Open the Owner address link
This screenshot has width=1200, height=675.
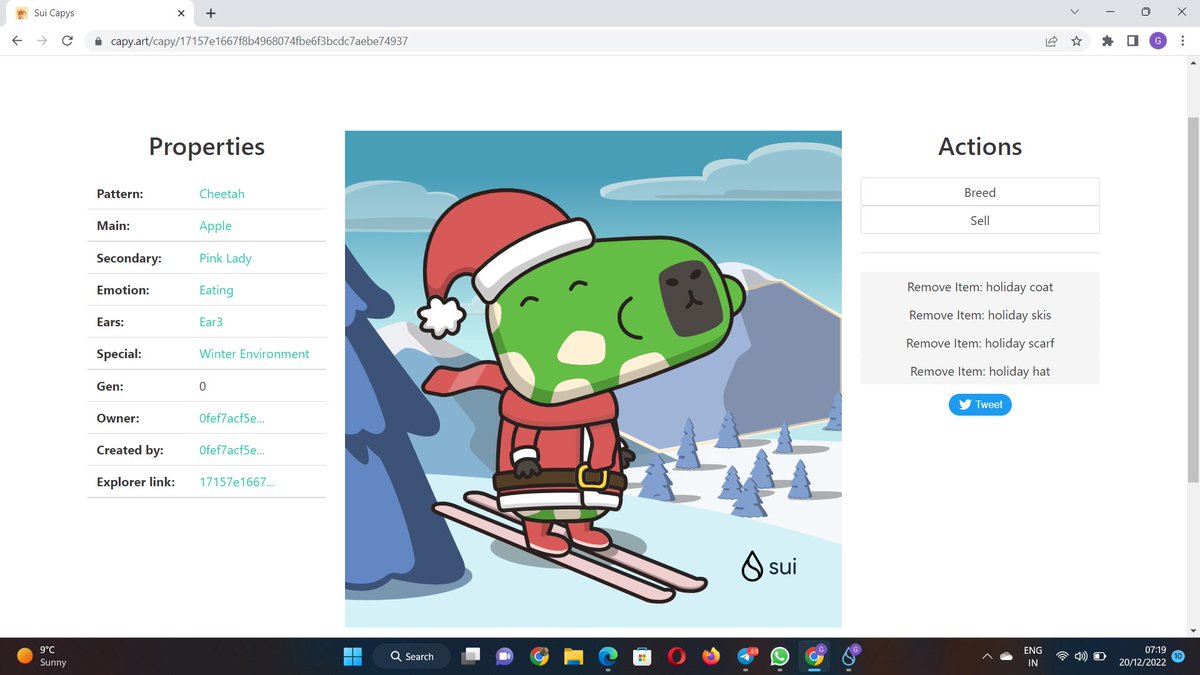coord(232,418)
